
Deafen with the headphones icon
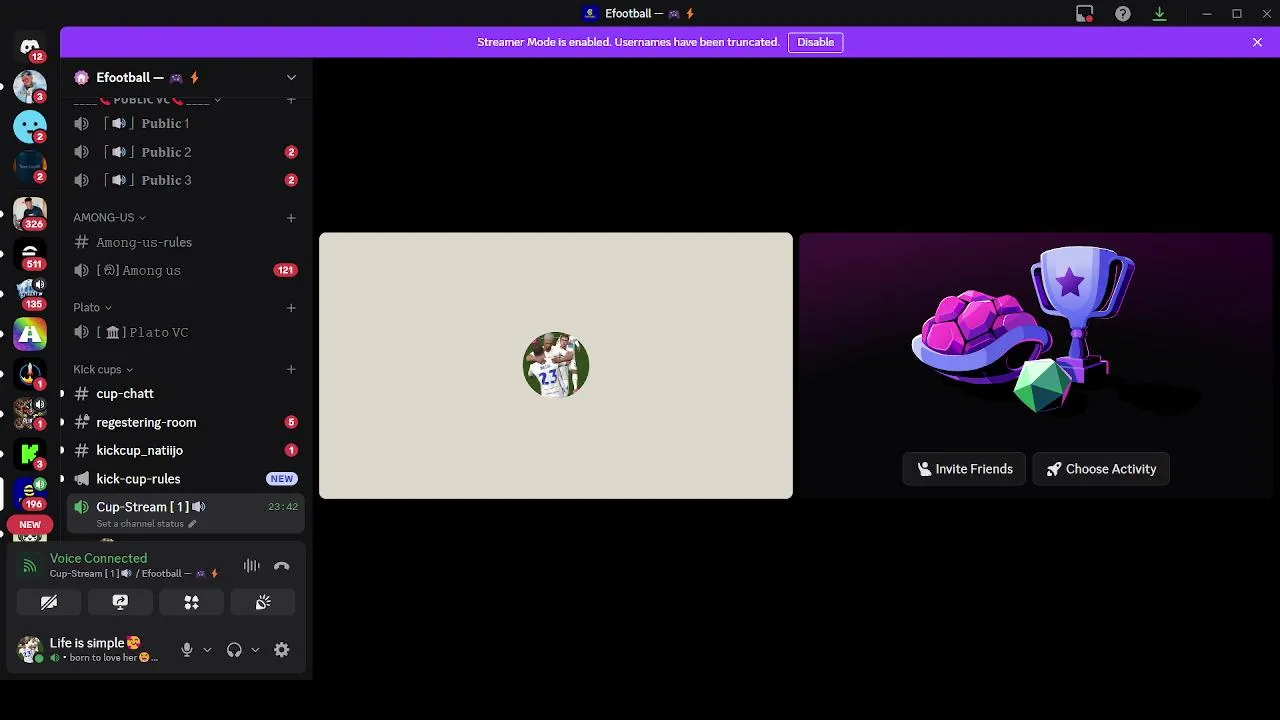click(x=234, y=649)
